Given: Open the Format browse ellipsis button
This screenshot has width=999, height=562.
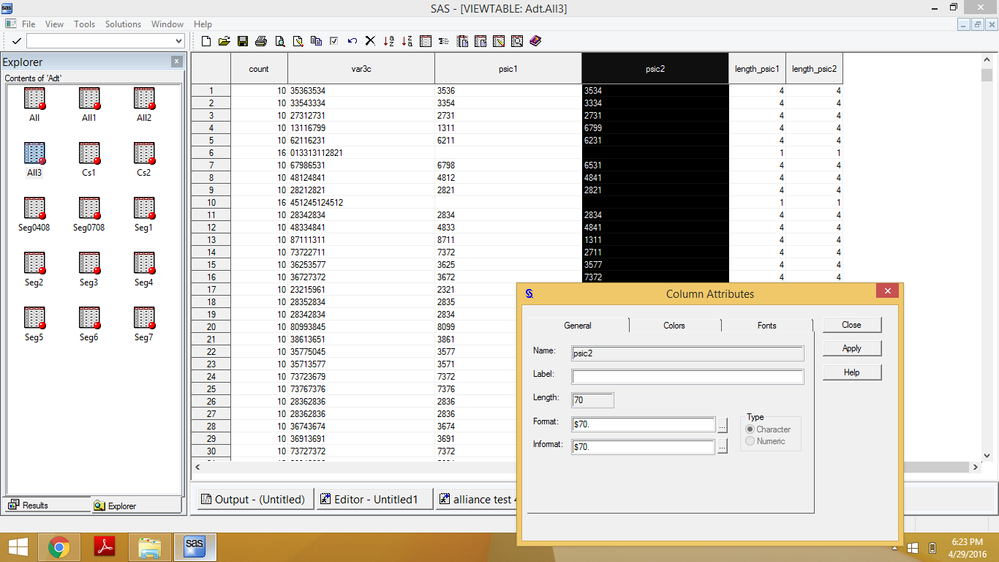Looking at the screenshot, I should point(724,425).
